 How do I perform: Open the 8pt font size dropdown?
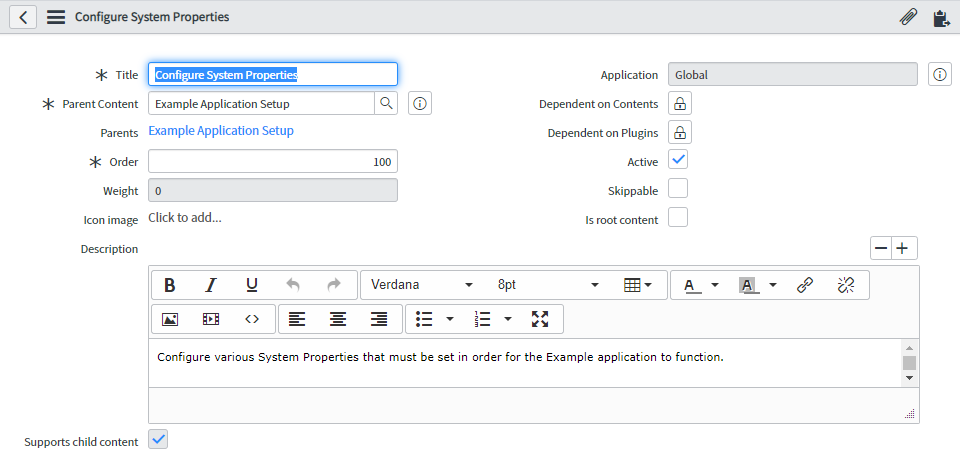click(x=548, y=285)
